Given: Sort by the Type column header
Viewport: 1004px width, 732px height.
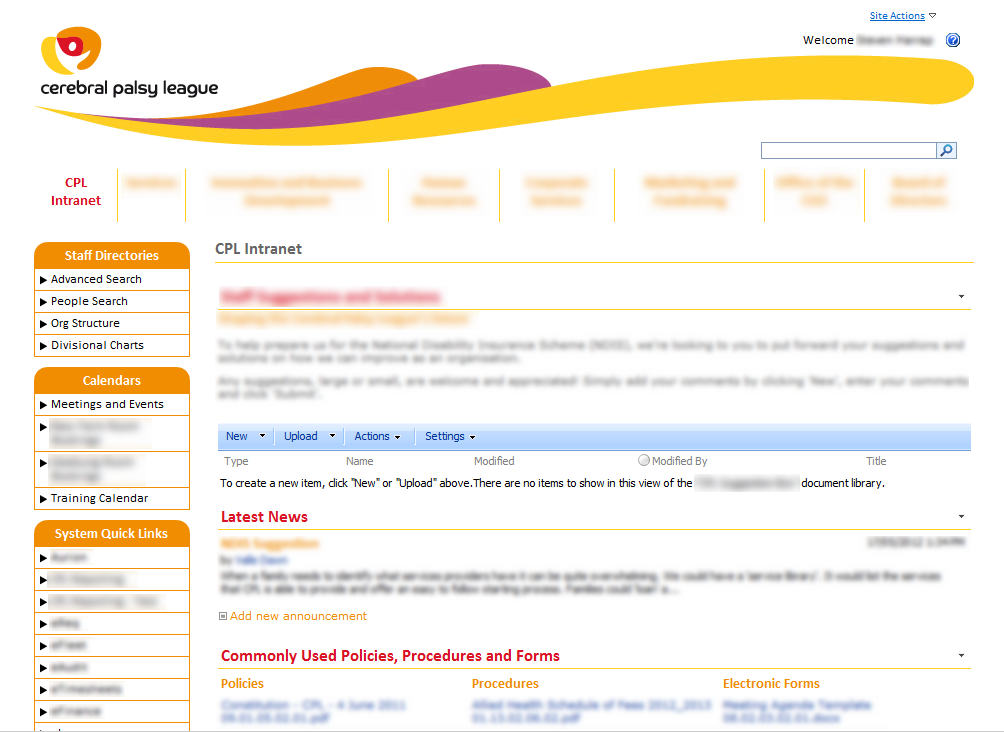Looking at the screenshot, I should (236, 461).
